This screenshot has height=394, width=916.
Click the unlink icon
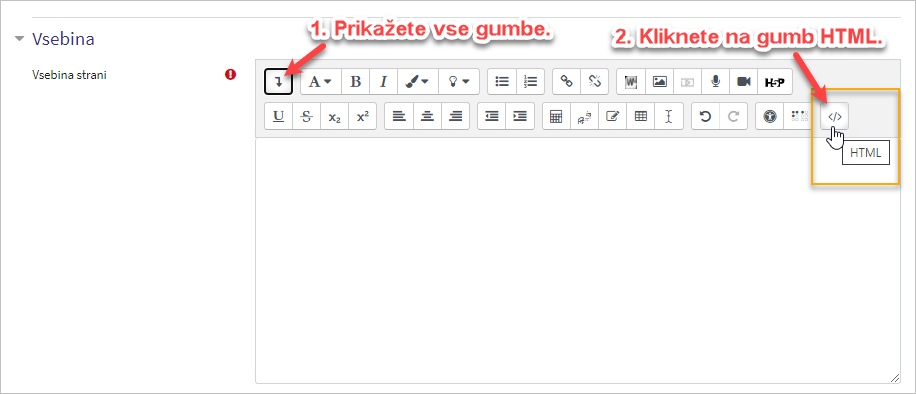(595, 81)
